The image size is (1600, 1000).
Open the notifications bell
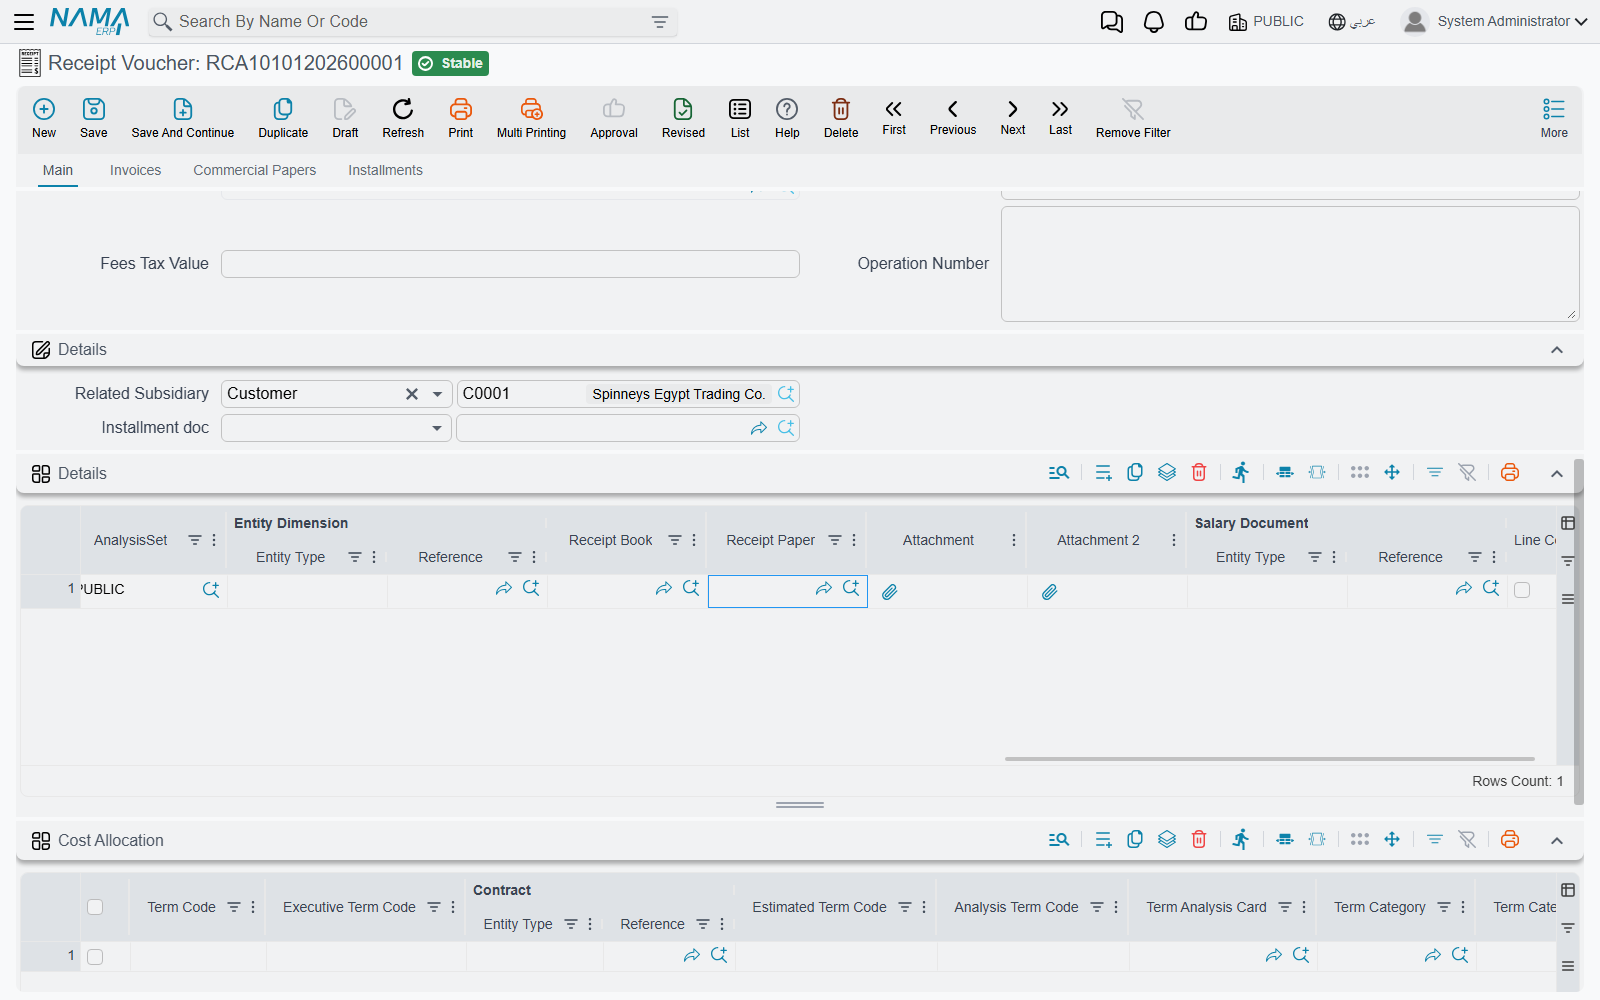tap(1154, 22)
